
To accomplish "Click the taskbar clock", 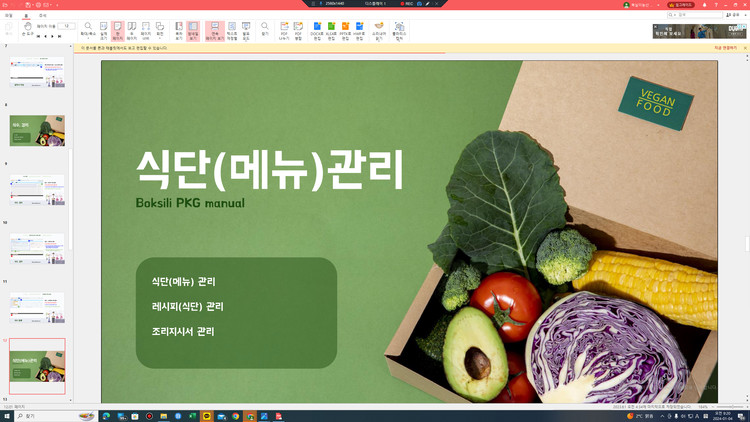I will [721, 416].
